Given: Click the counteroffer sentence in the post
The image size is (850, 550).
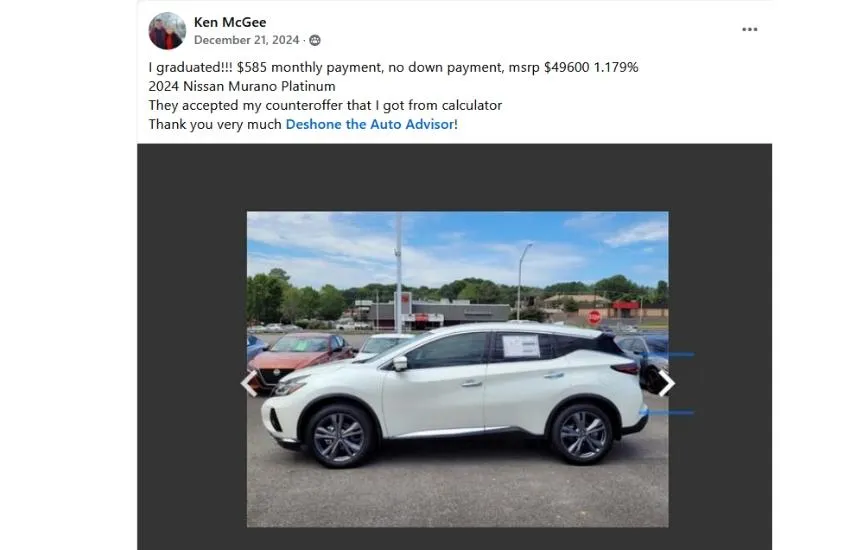Looking at the screenshot, I should (x=325, y=105).
